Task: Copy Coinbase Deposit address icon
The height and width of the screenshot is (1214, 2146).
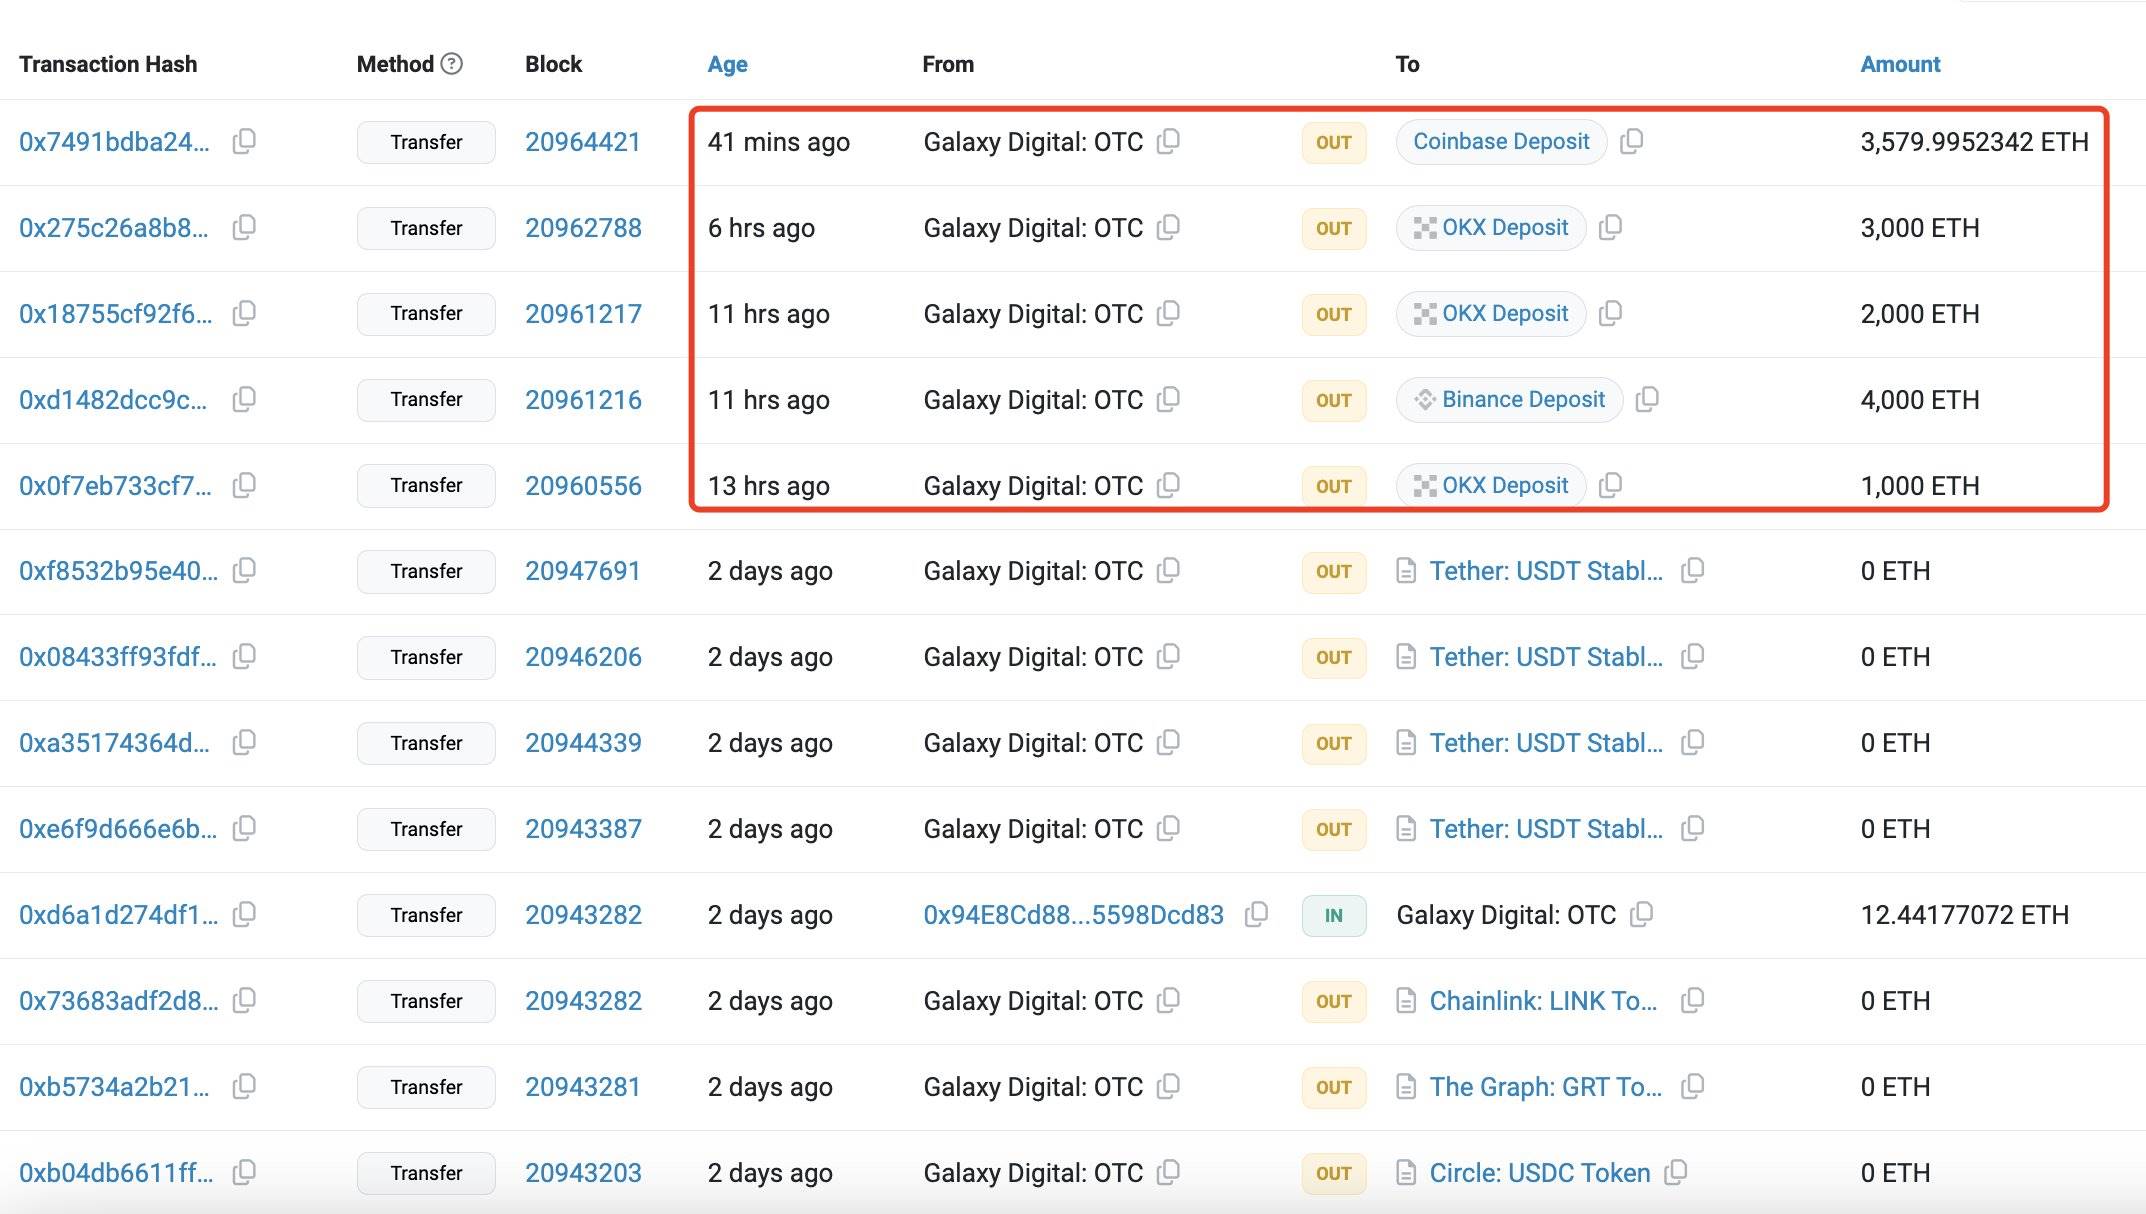Action: click(1631, 142)
